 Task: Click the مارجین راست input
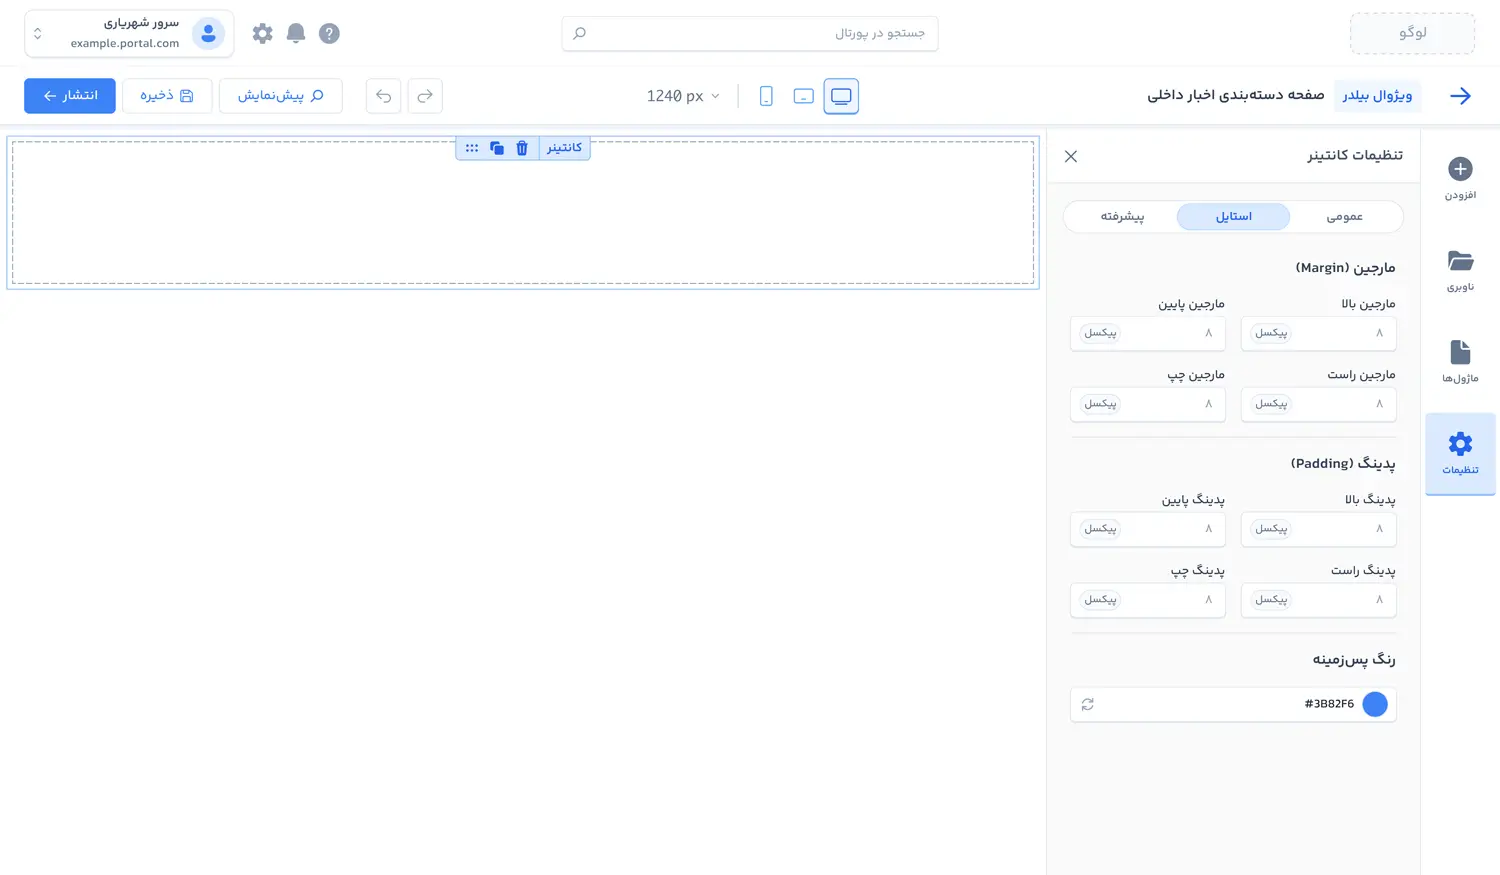[x=1318, y=404]
